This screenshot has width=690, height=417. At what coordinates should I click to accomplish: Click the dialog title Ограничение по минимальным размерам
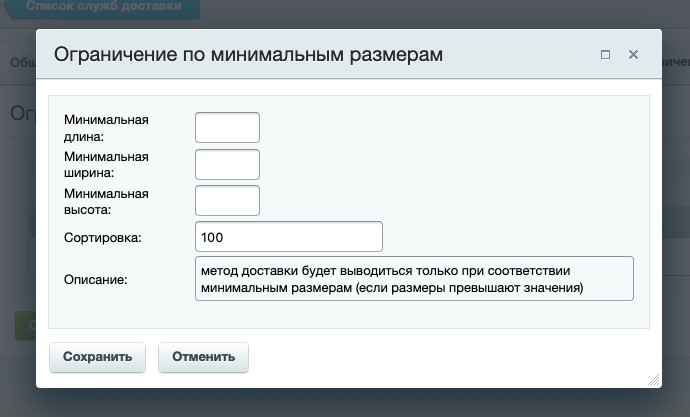[x=248, y=55]
